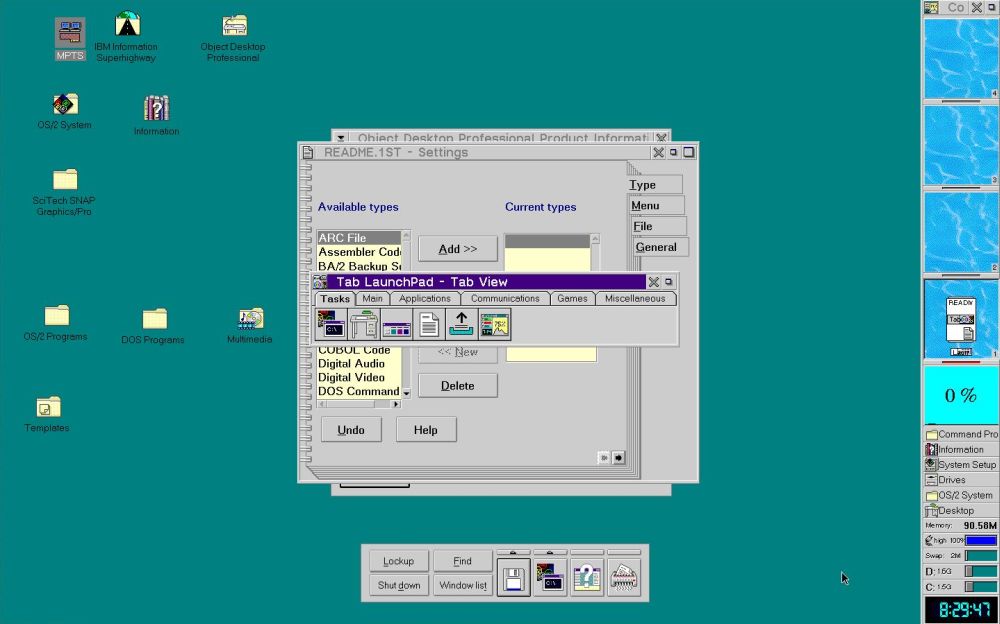Switch to the Games tab

(x=572, y=299)
